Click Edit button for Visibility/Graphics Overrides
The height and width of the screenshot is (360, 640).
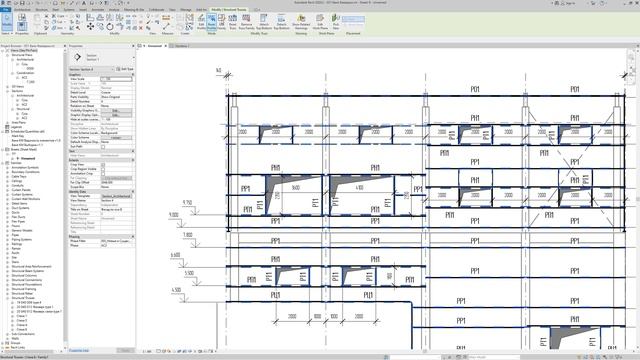(x=116, y=111)
